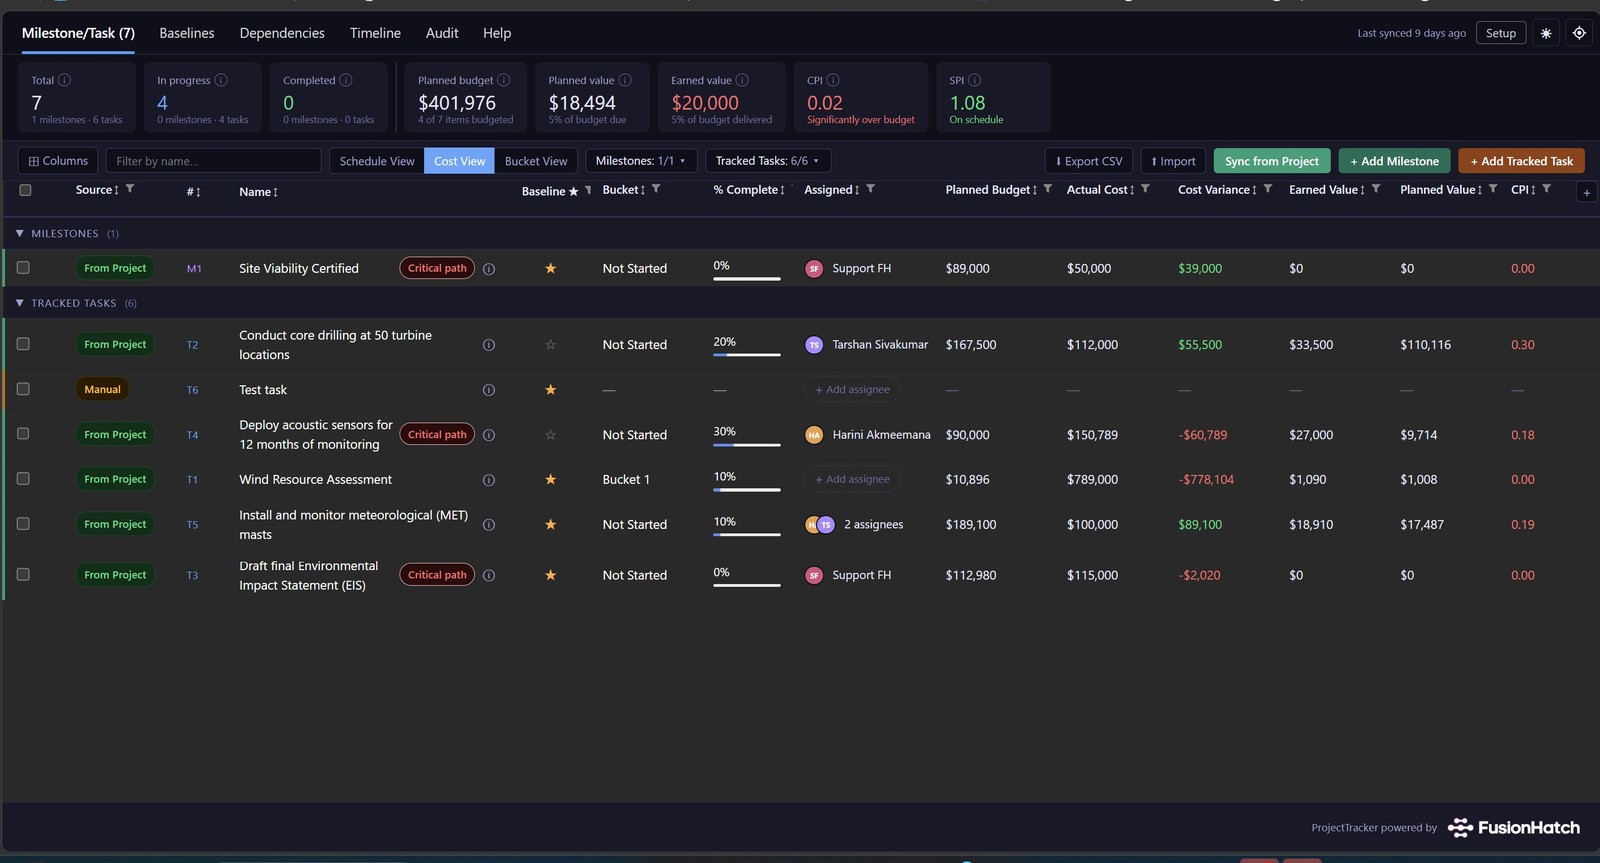Screen dimensions: 1600x863
Task: Click the Filter by name input field
Action: pyautogui.click(x=213, y=161)
